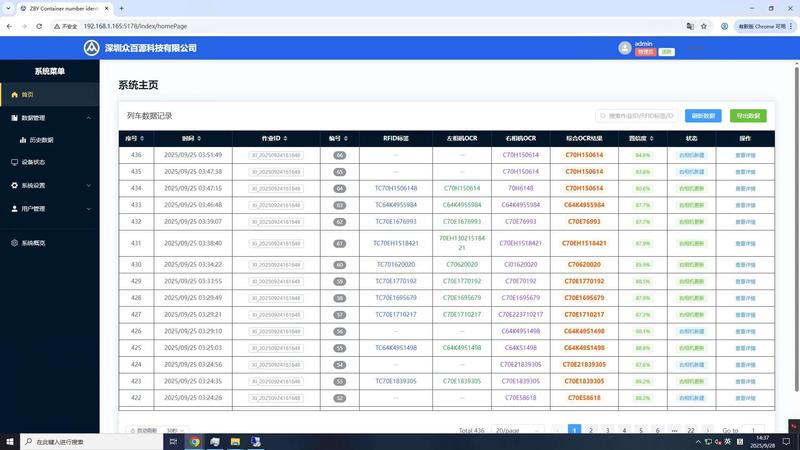
Task: Expand the 用户管理 sidebar menu
Action: (50, 209)
